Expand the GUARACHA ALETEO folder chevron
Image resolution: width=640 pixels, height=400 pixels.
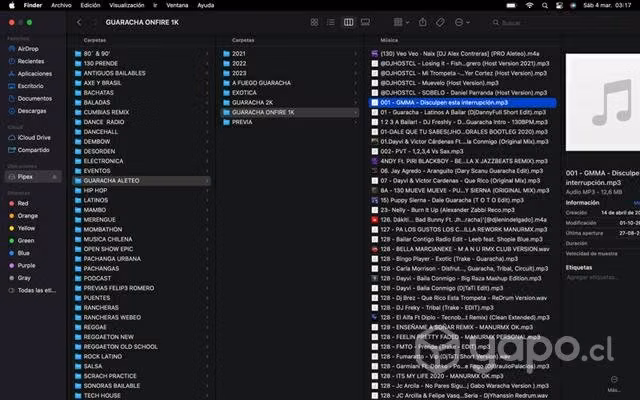(207, 181)
